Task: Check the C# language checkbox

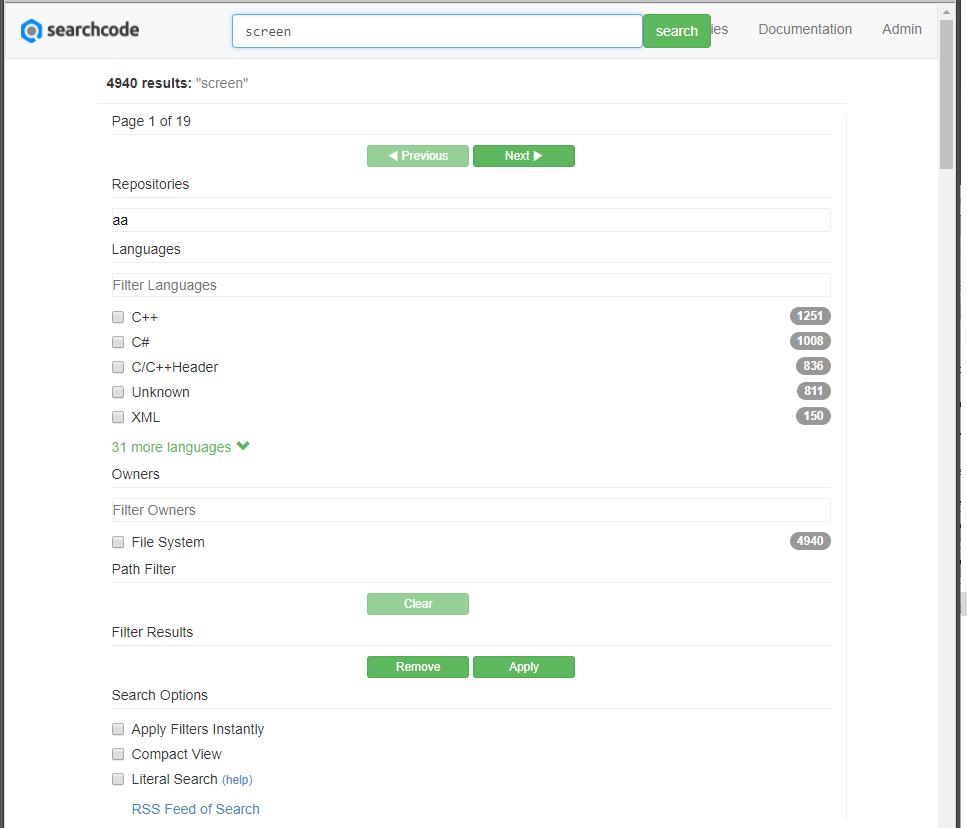Action: coord(118,342)
